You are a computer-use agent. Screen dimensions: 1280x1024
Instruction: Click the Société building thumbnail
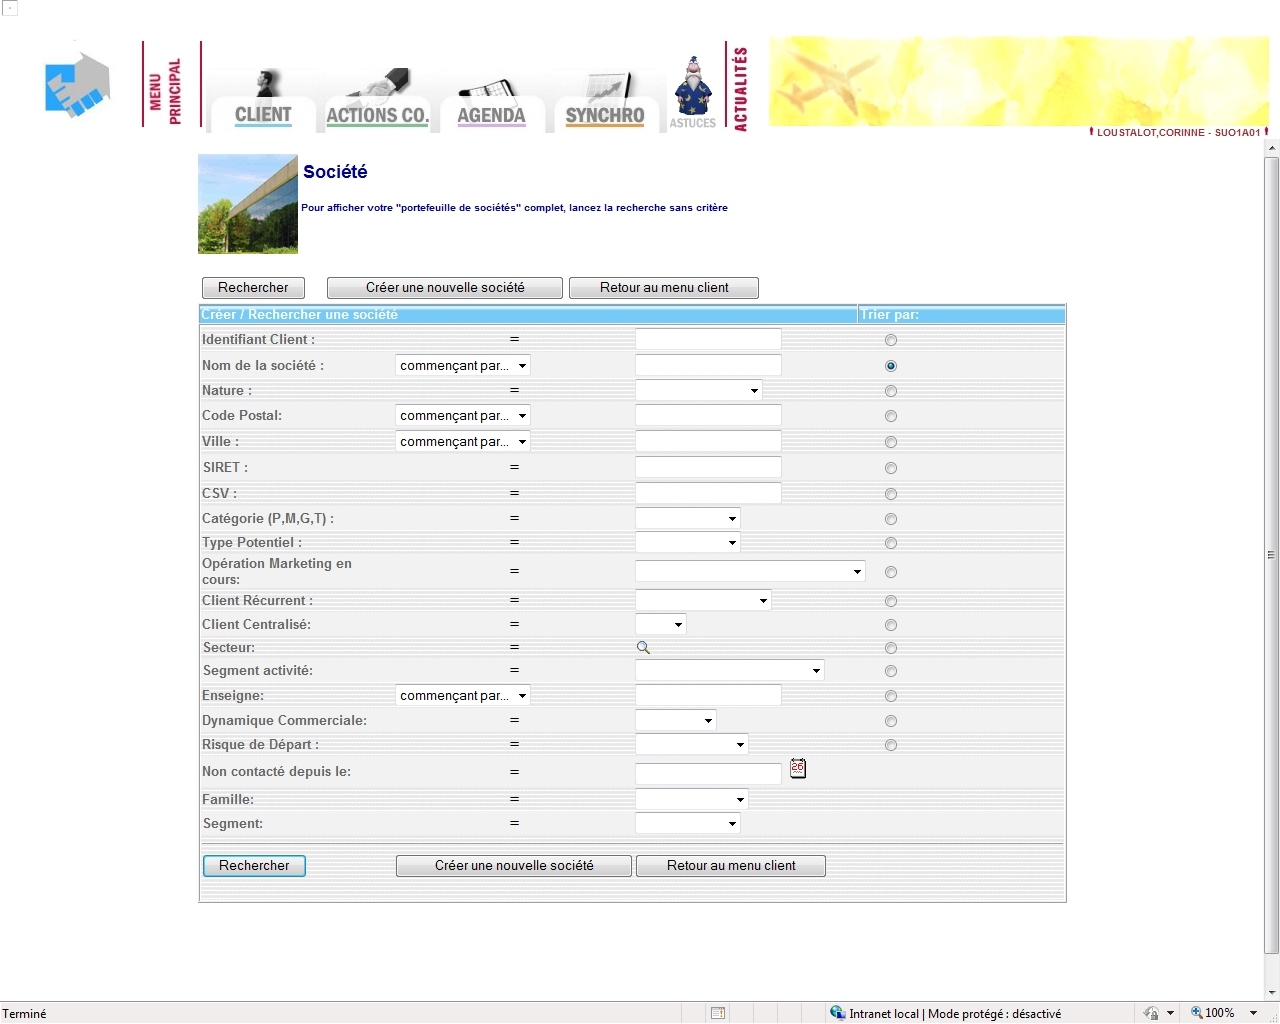tap(248, 204)
